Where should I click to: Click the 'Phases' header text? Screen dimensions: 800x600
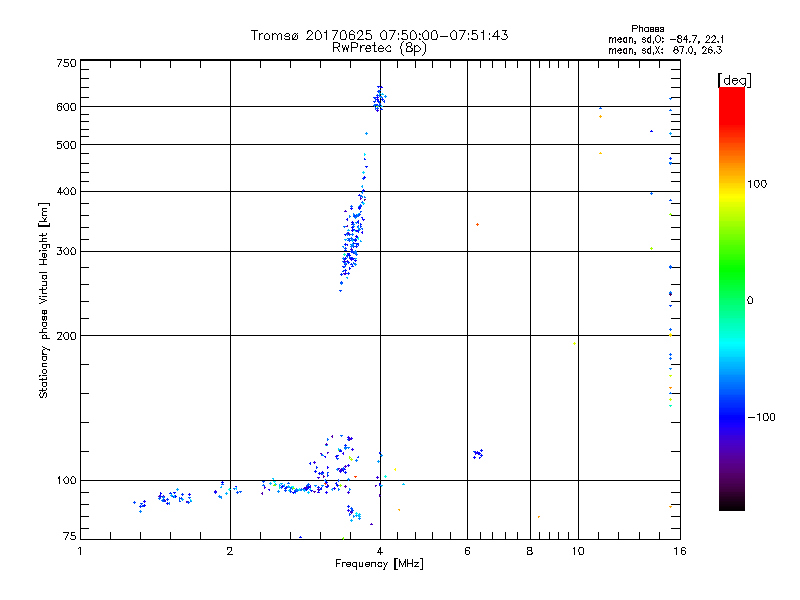[647, 29]
